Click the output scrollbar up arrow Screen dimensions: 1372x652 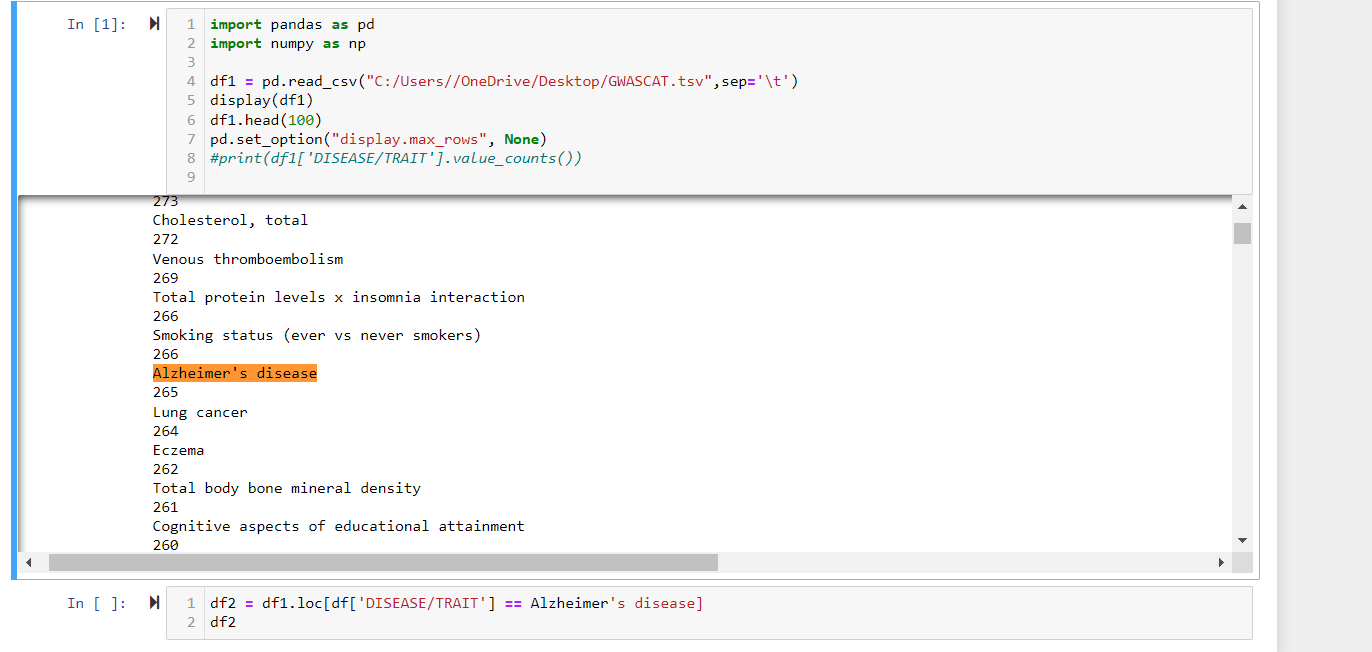point(1242,205)
